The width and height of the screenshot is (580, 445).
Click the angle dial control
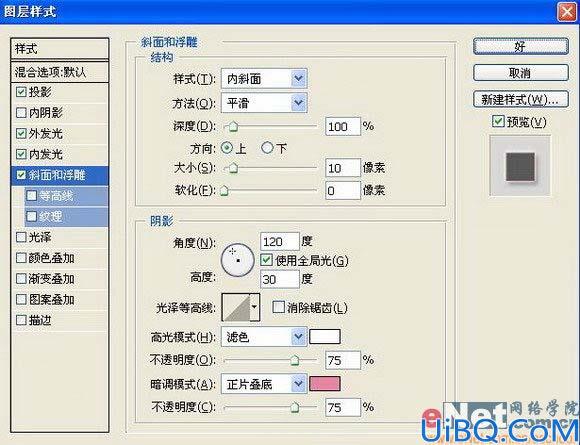point(237,260)
